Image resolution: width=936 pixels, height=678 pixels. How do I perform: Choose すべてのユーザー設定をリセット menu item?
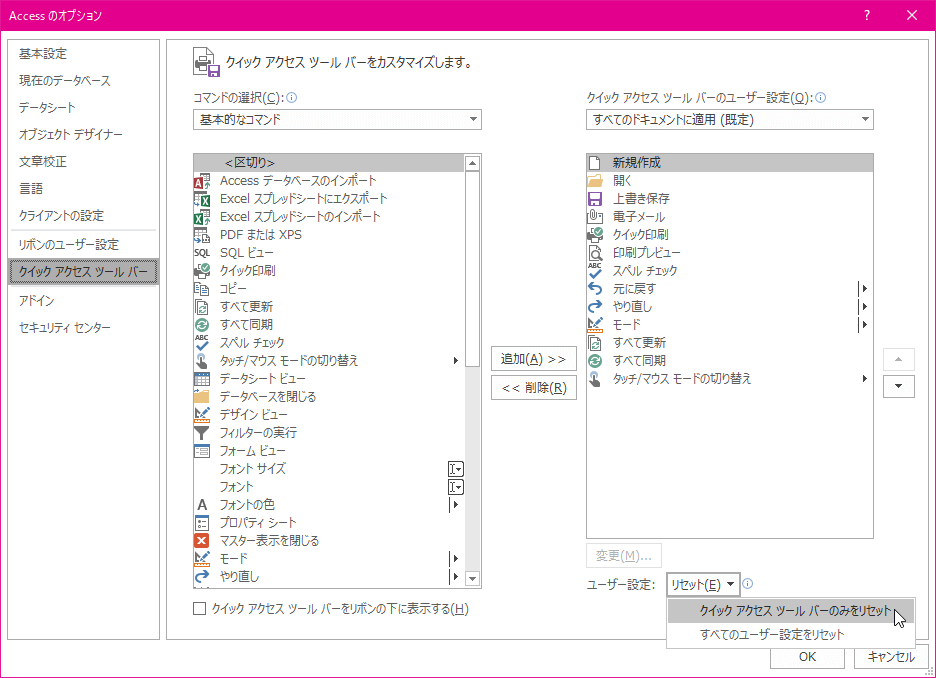coord(790,634)
